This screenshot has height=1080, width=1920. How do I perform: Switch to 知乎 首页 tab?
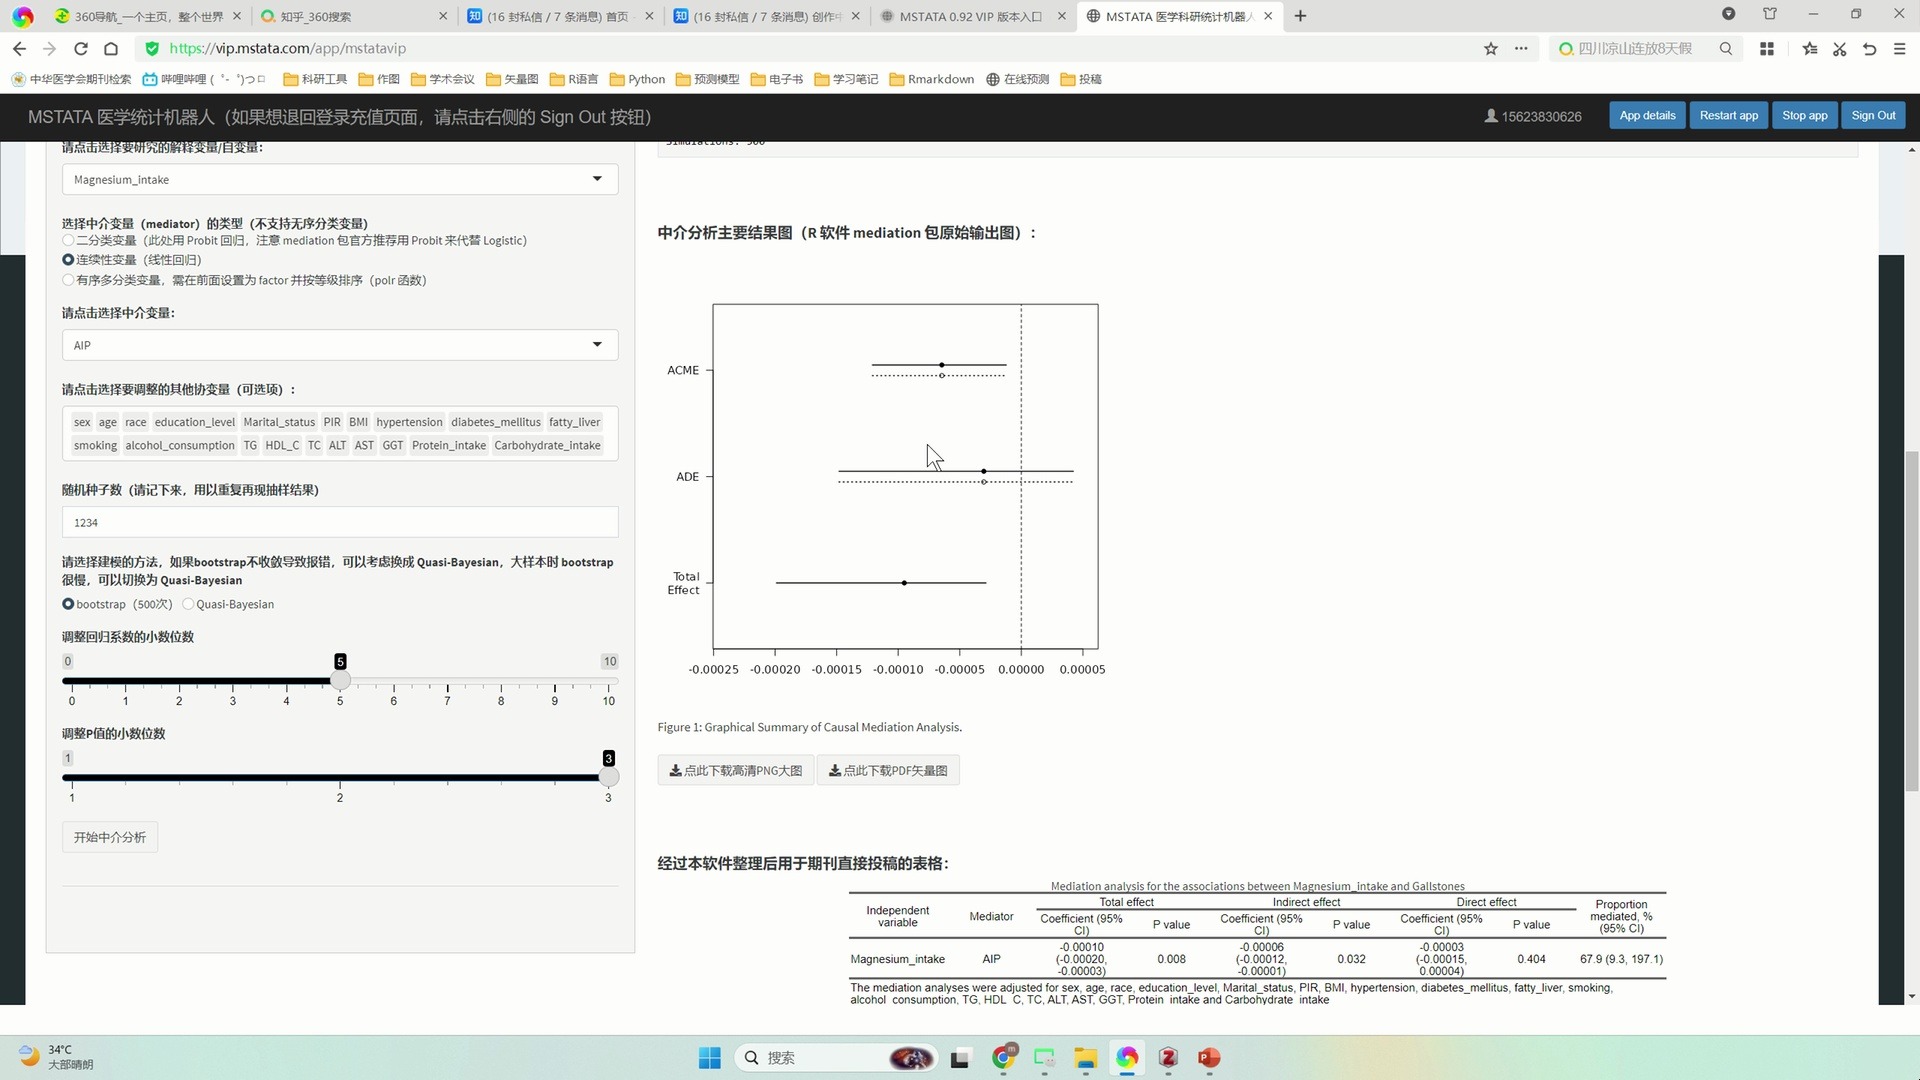(558, 16)
